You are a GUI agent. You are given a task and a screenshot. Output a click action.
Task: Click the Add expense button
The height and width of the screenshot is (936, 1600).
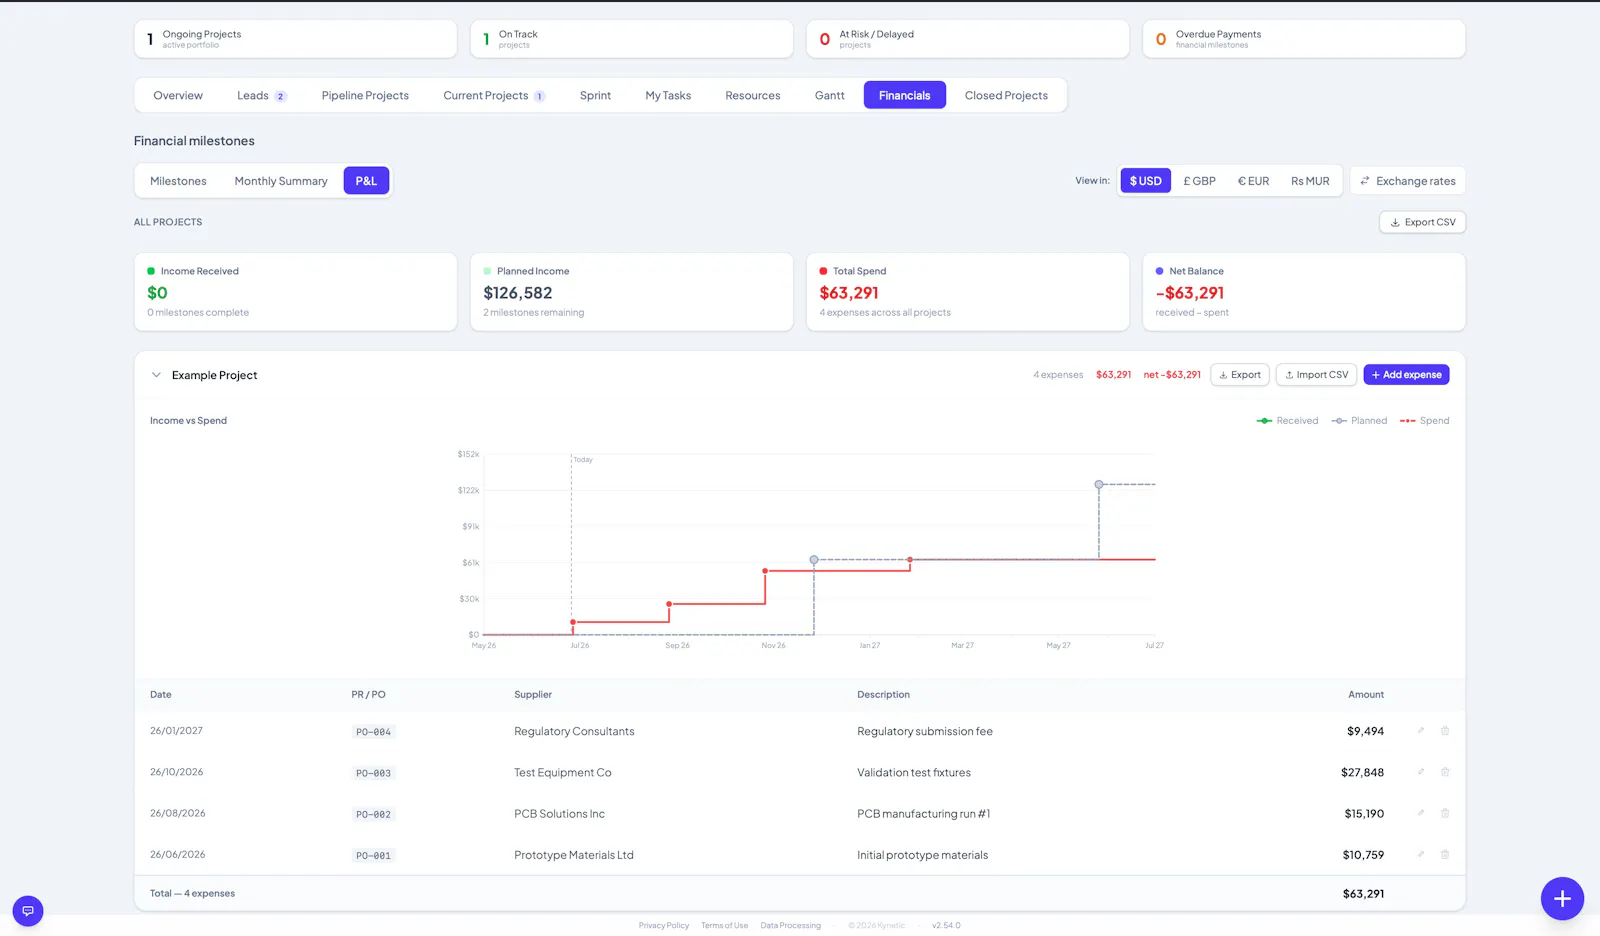[1406, 375]
